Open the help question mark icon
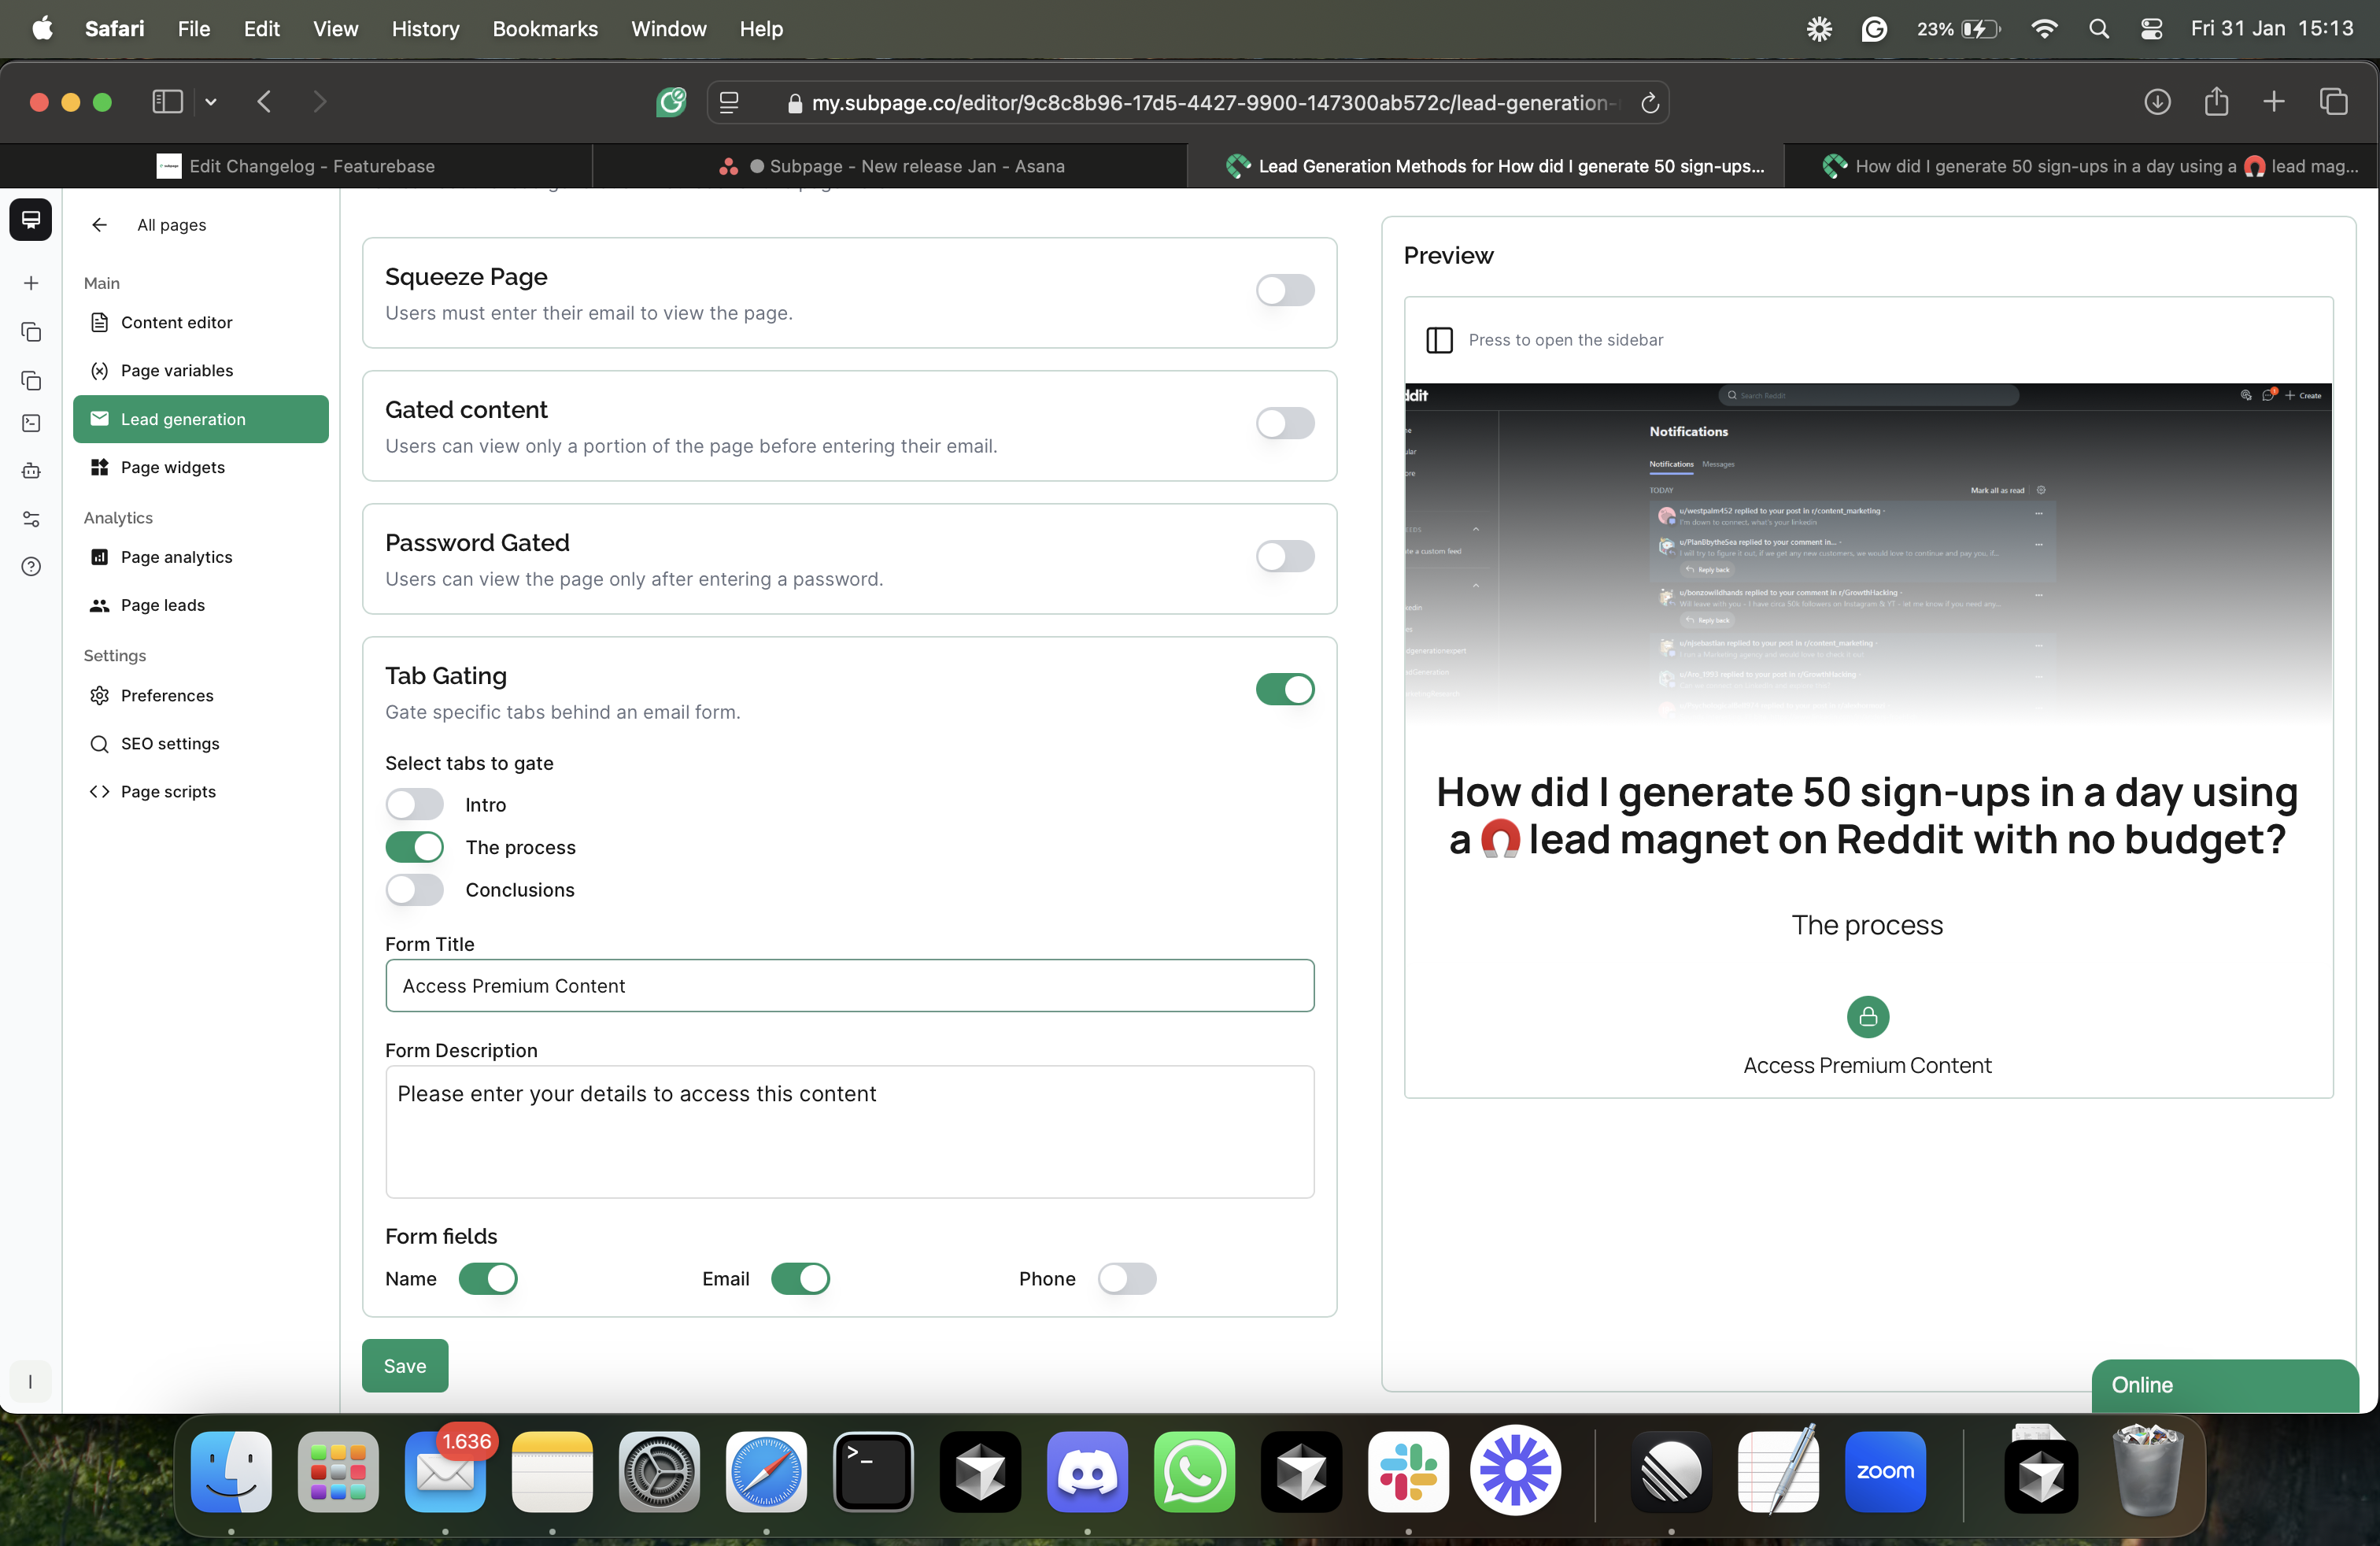This screenshot has height=1546, width=2380. tap(31, 566)
